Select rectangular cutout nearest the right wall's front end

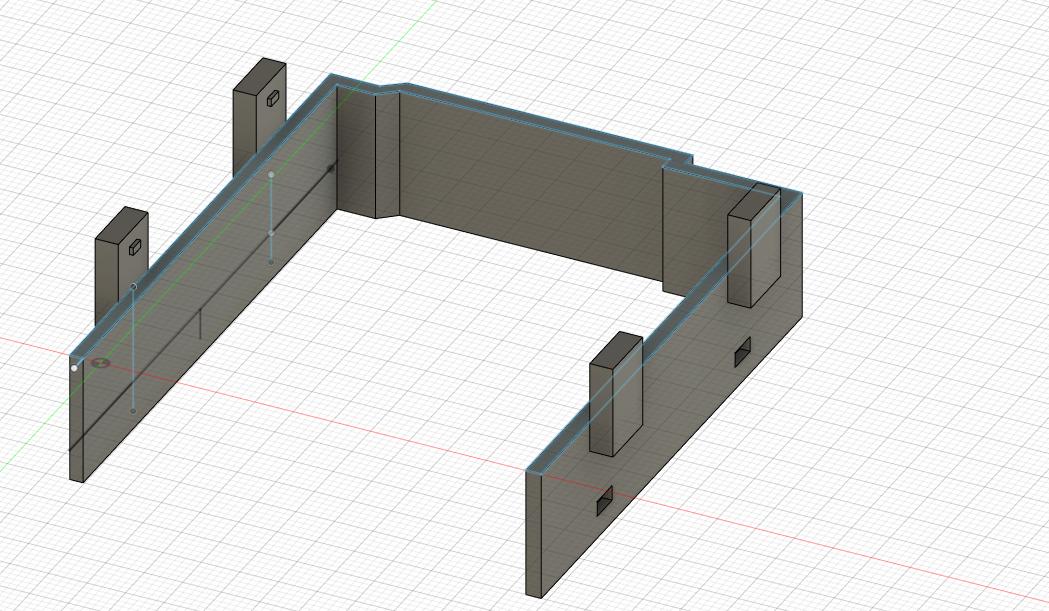point(604,501)
